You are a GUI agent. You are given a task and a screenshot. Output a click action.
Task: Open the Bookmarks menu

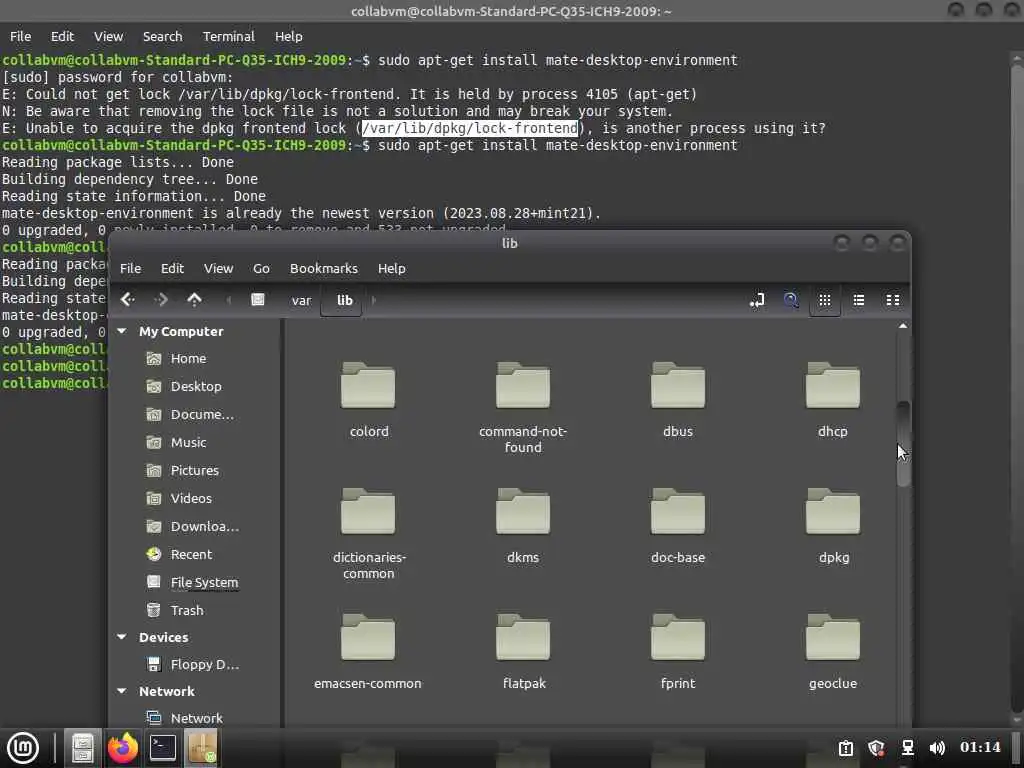324,268
